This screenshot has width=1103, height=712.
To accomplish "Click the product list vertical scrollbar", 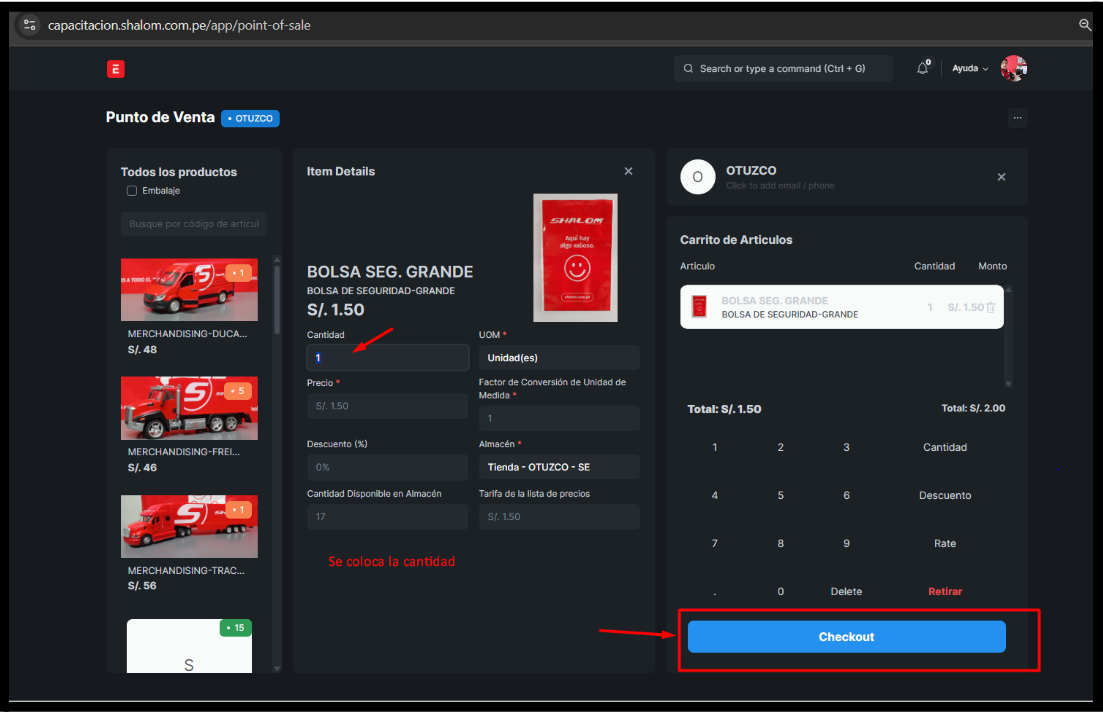I will (x=277, y=300).
